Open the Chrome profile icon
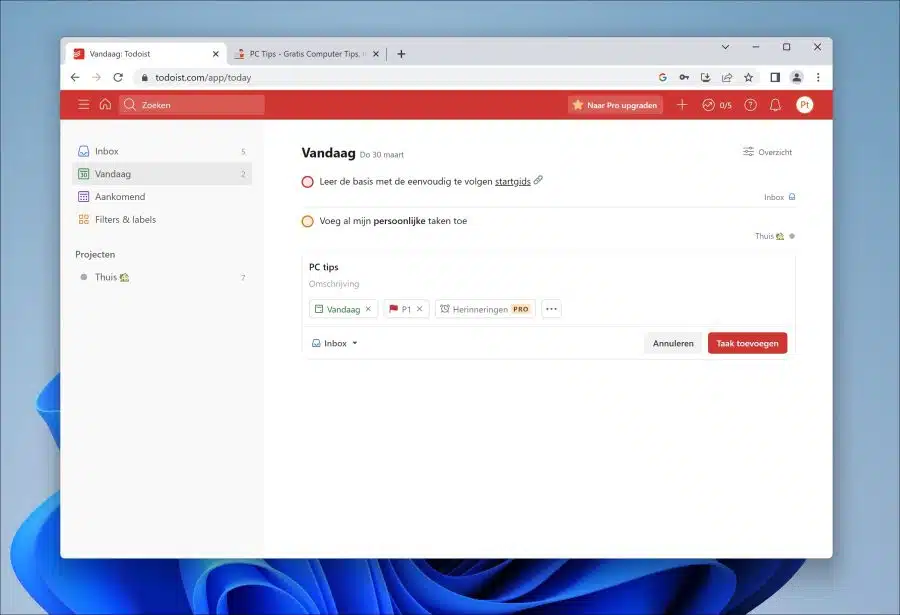This screenshot has width=900, height=615. pos(797,78)
